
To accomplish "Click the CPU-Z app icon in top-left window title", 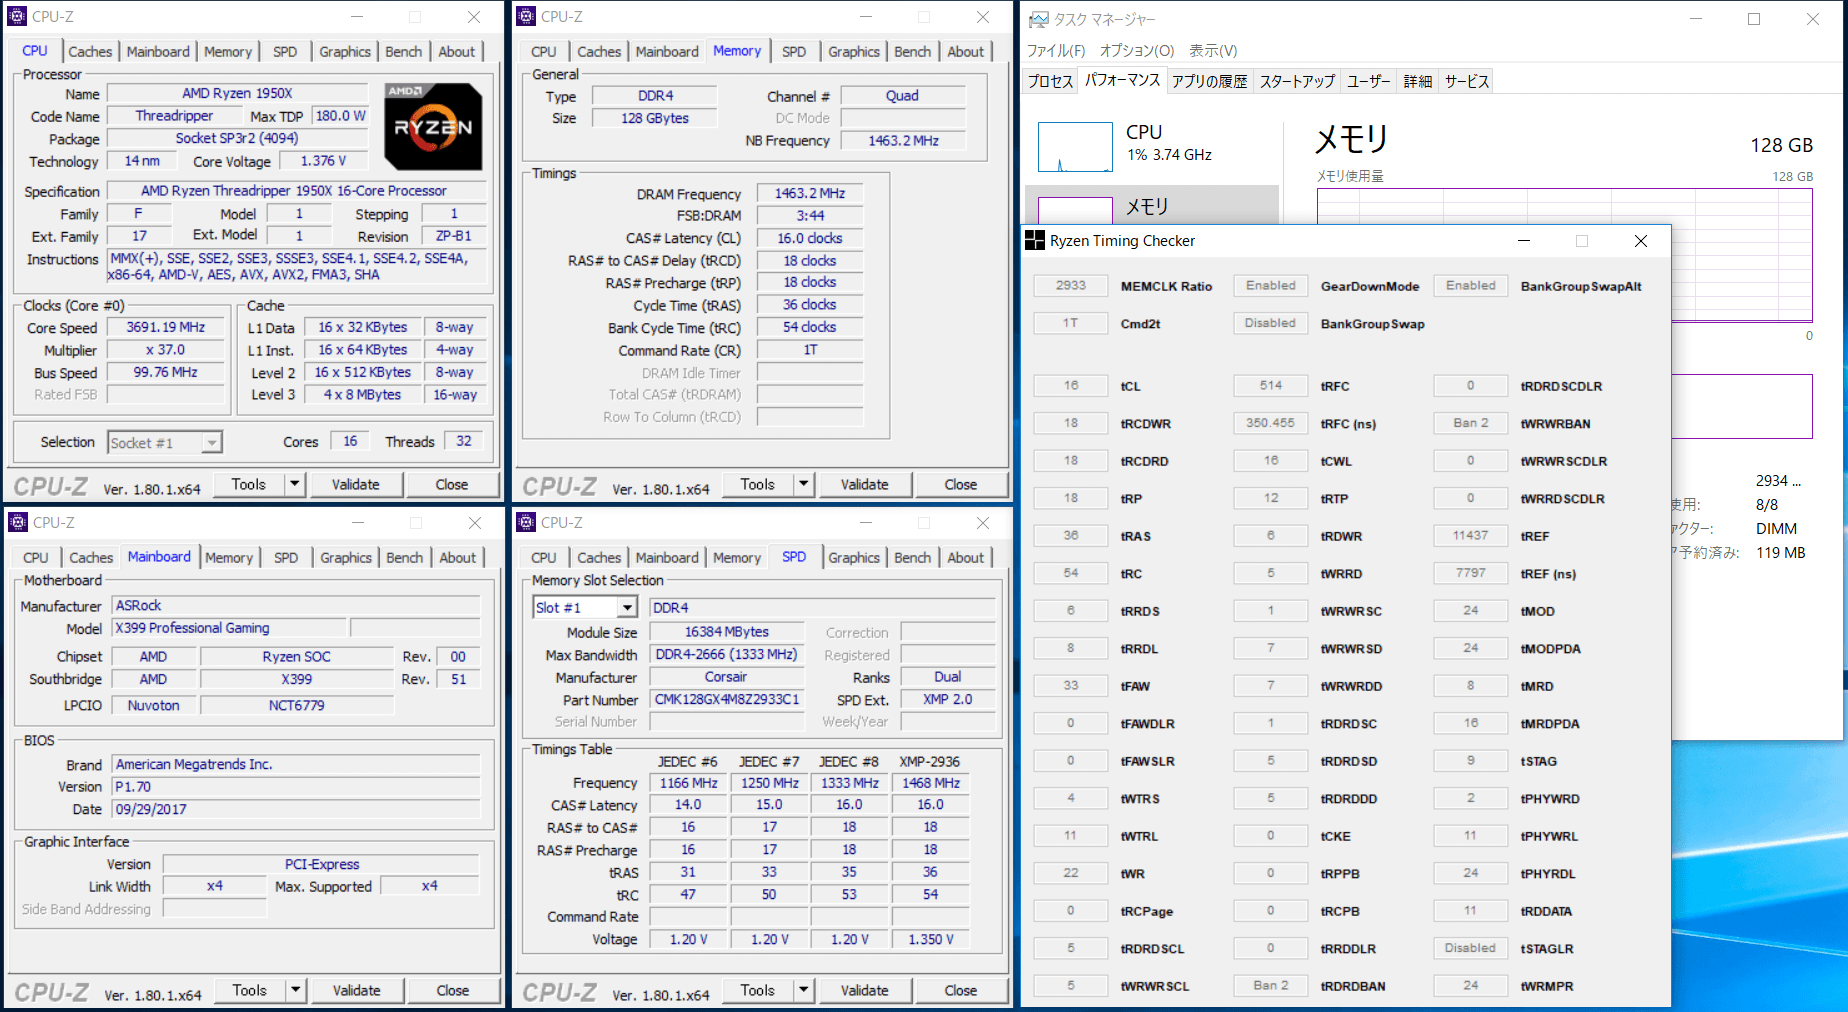I will coord(17,16).
